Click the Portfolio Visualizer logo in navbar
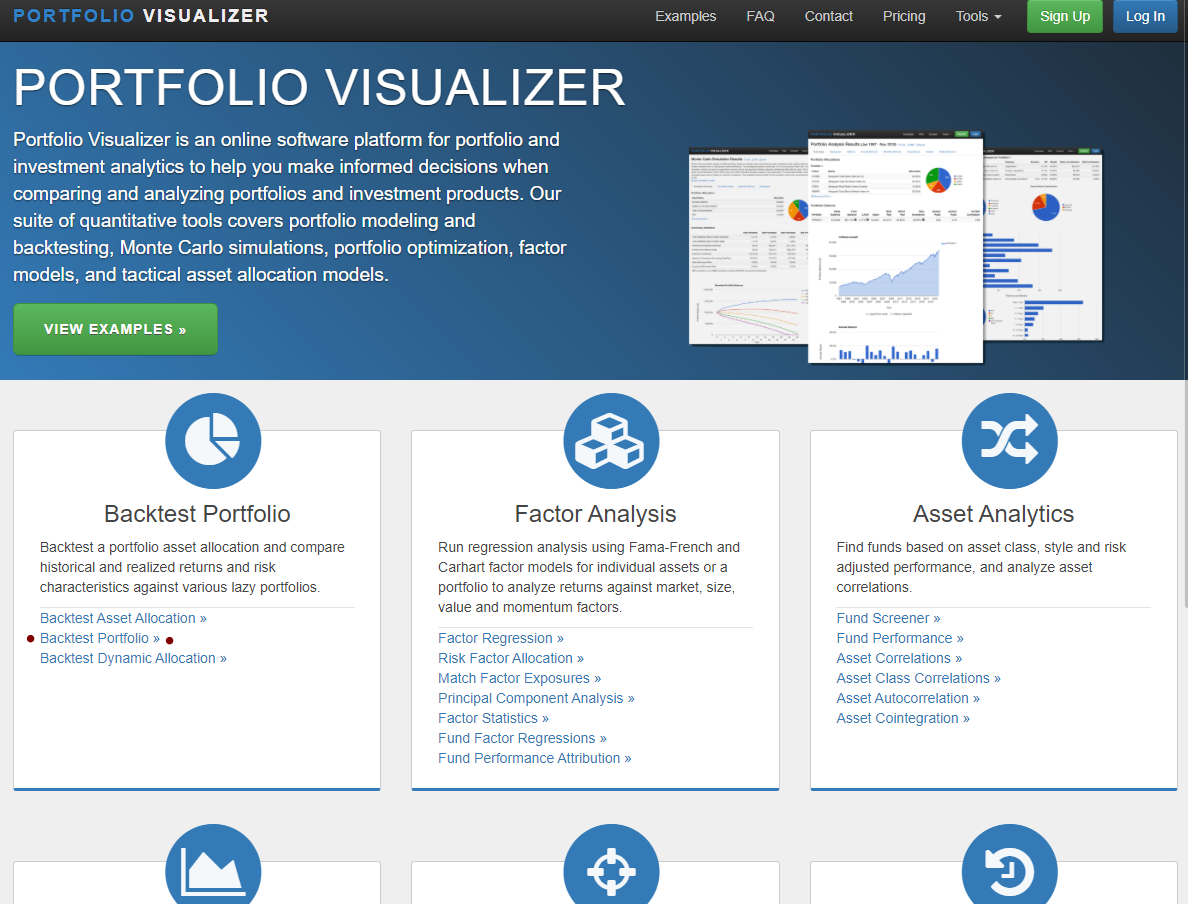 click(x=141, y=16)
